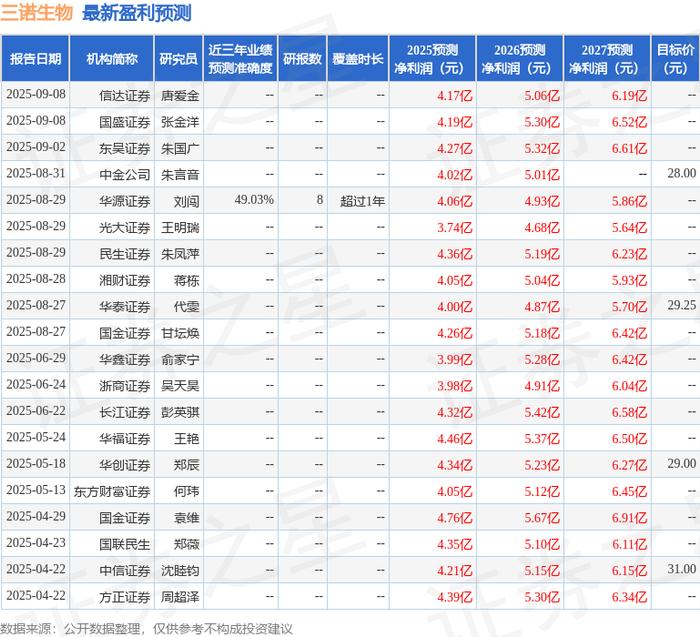This screenshot has width=700, height=637.
Task: Click the 2025-09-02 report date
Action: coord(36,147)
